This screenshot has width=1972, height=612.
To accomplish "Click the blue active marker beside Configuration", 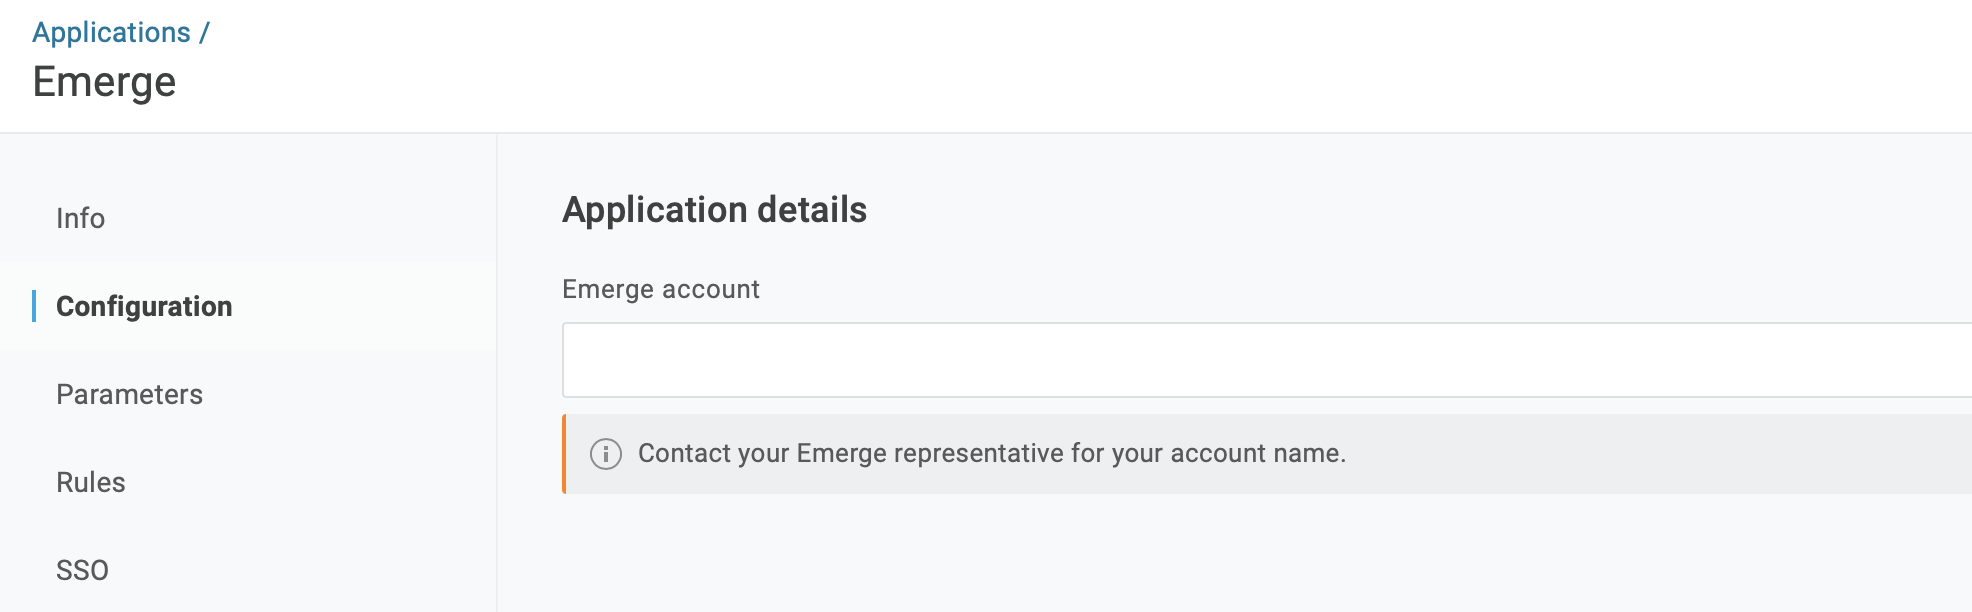I will coord(34,306).
